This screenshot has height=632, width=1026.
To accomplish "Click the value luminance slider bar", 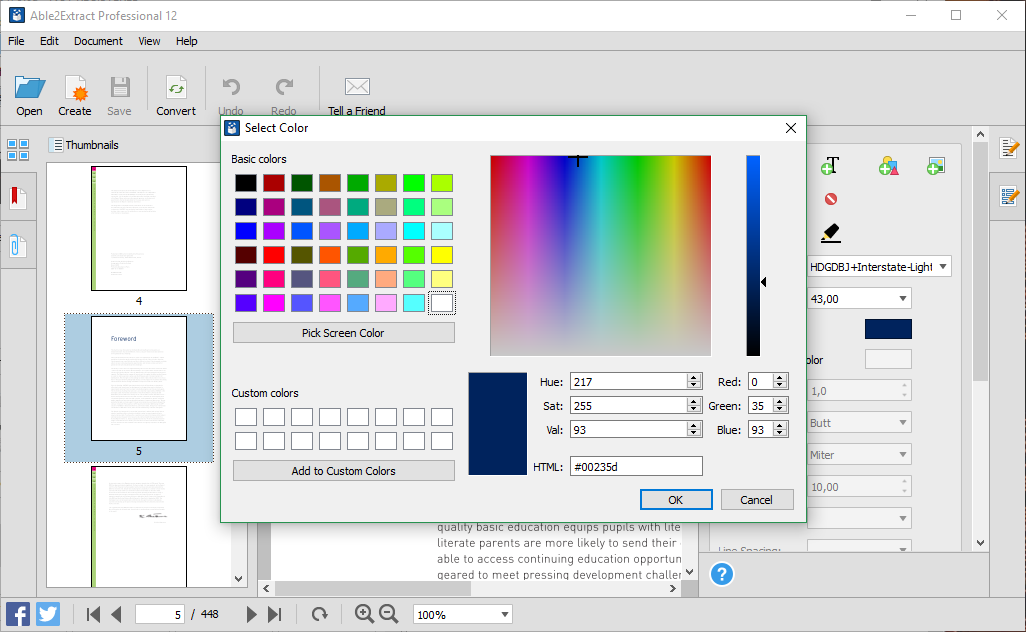I will click(753, 256).
